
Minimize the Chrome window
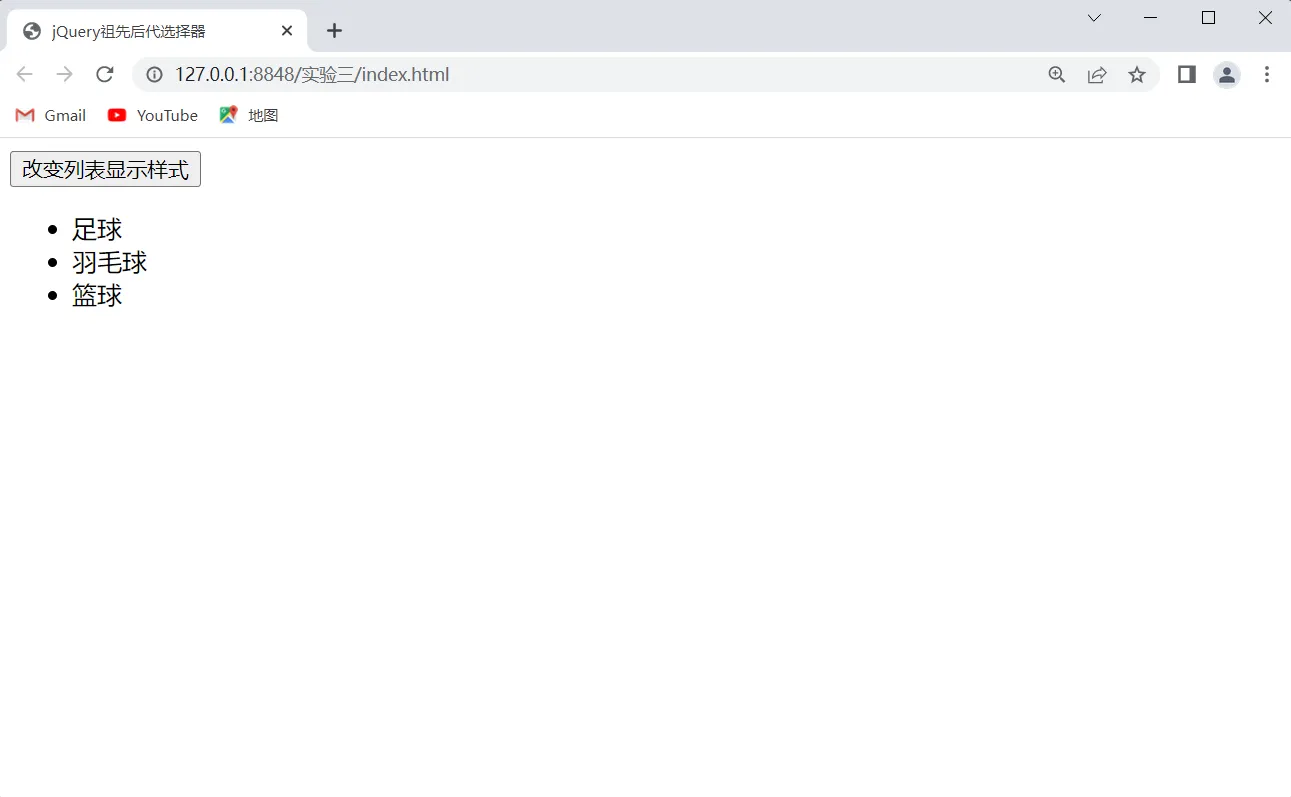(1150, 18)
